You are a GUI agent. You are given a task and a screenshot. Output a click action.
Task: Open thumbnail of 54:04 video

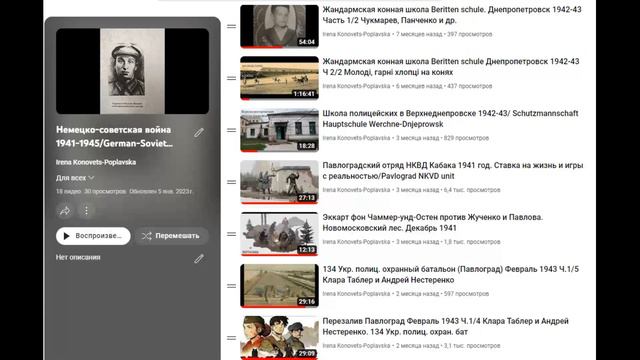[x=279, y=27]
